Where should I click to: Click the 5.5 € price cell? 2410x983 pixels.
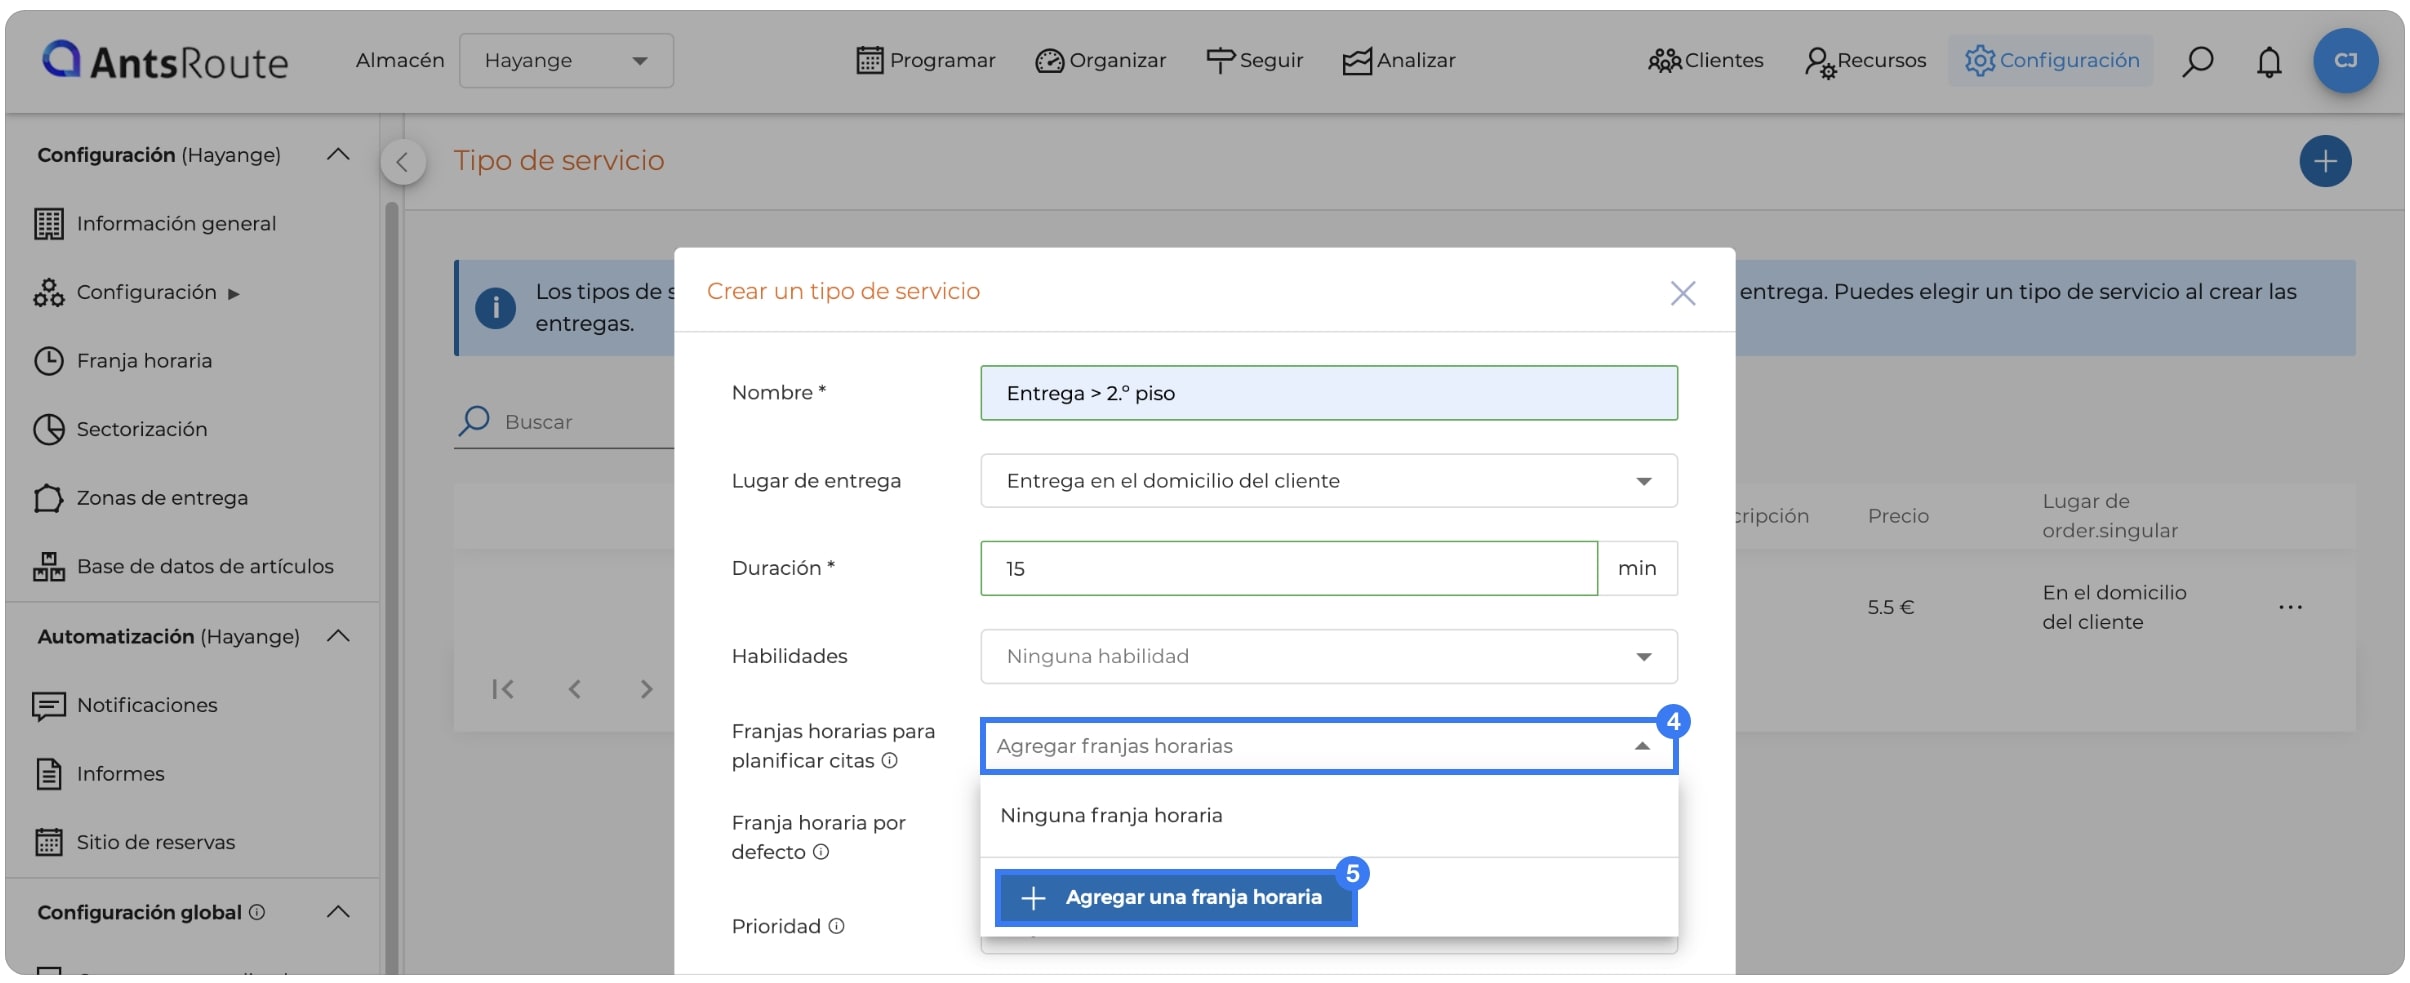pyautogui.click(x=1890, y=607)
